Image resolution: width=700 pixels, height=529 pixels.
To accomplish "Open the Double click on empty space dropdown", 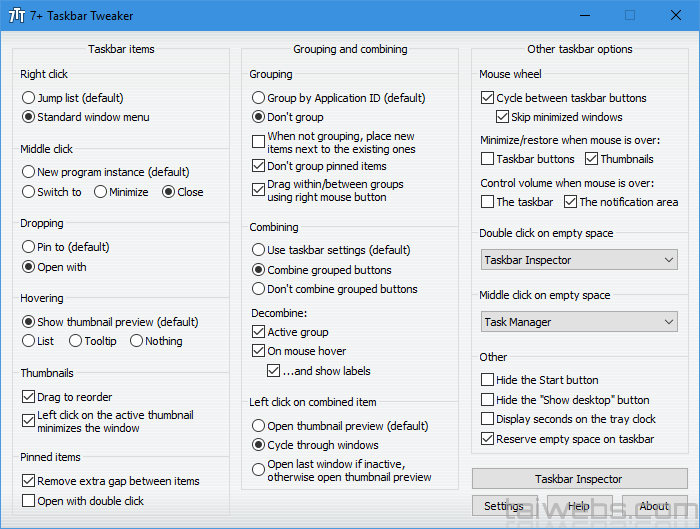I will tap(579, 260).
